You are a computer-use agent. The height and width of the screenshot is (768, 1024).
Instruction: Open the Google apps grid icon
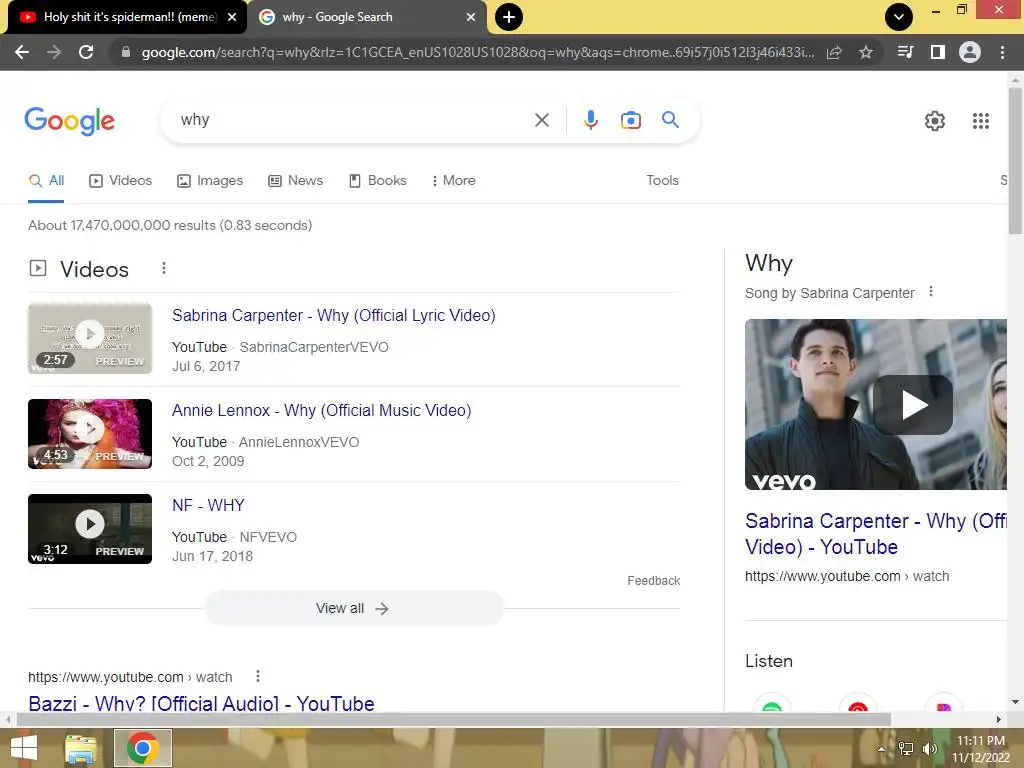point(981,121)
